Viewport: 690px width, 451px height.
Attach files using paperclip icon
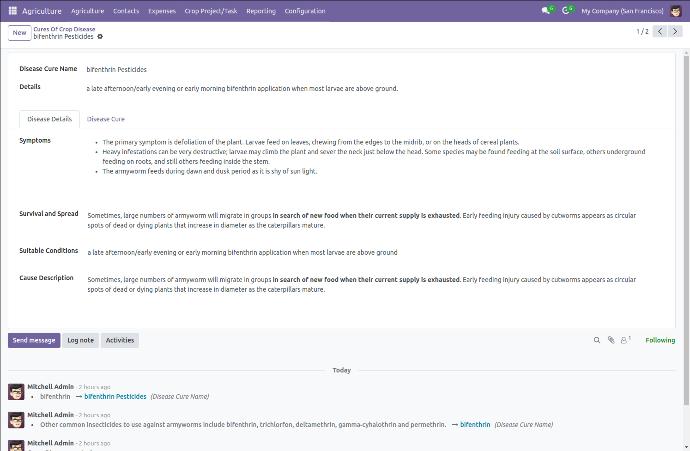[x=611, y=340]
